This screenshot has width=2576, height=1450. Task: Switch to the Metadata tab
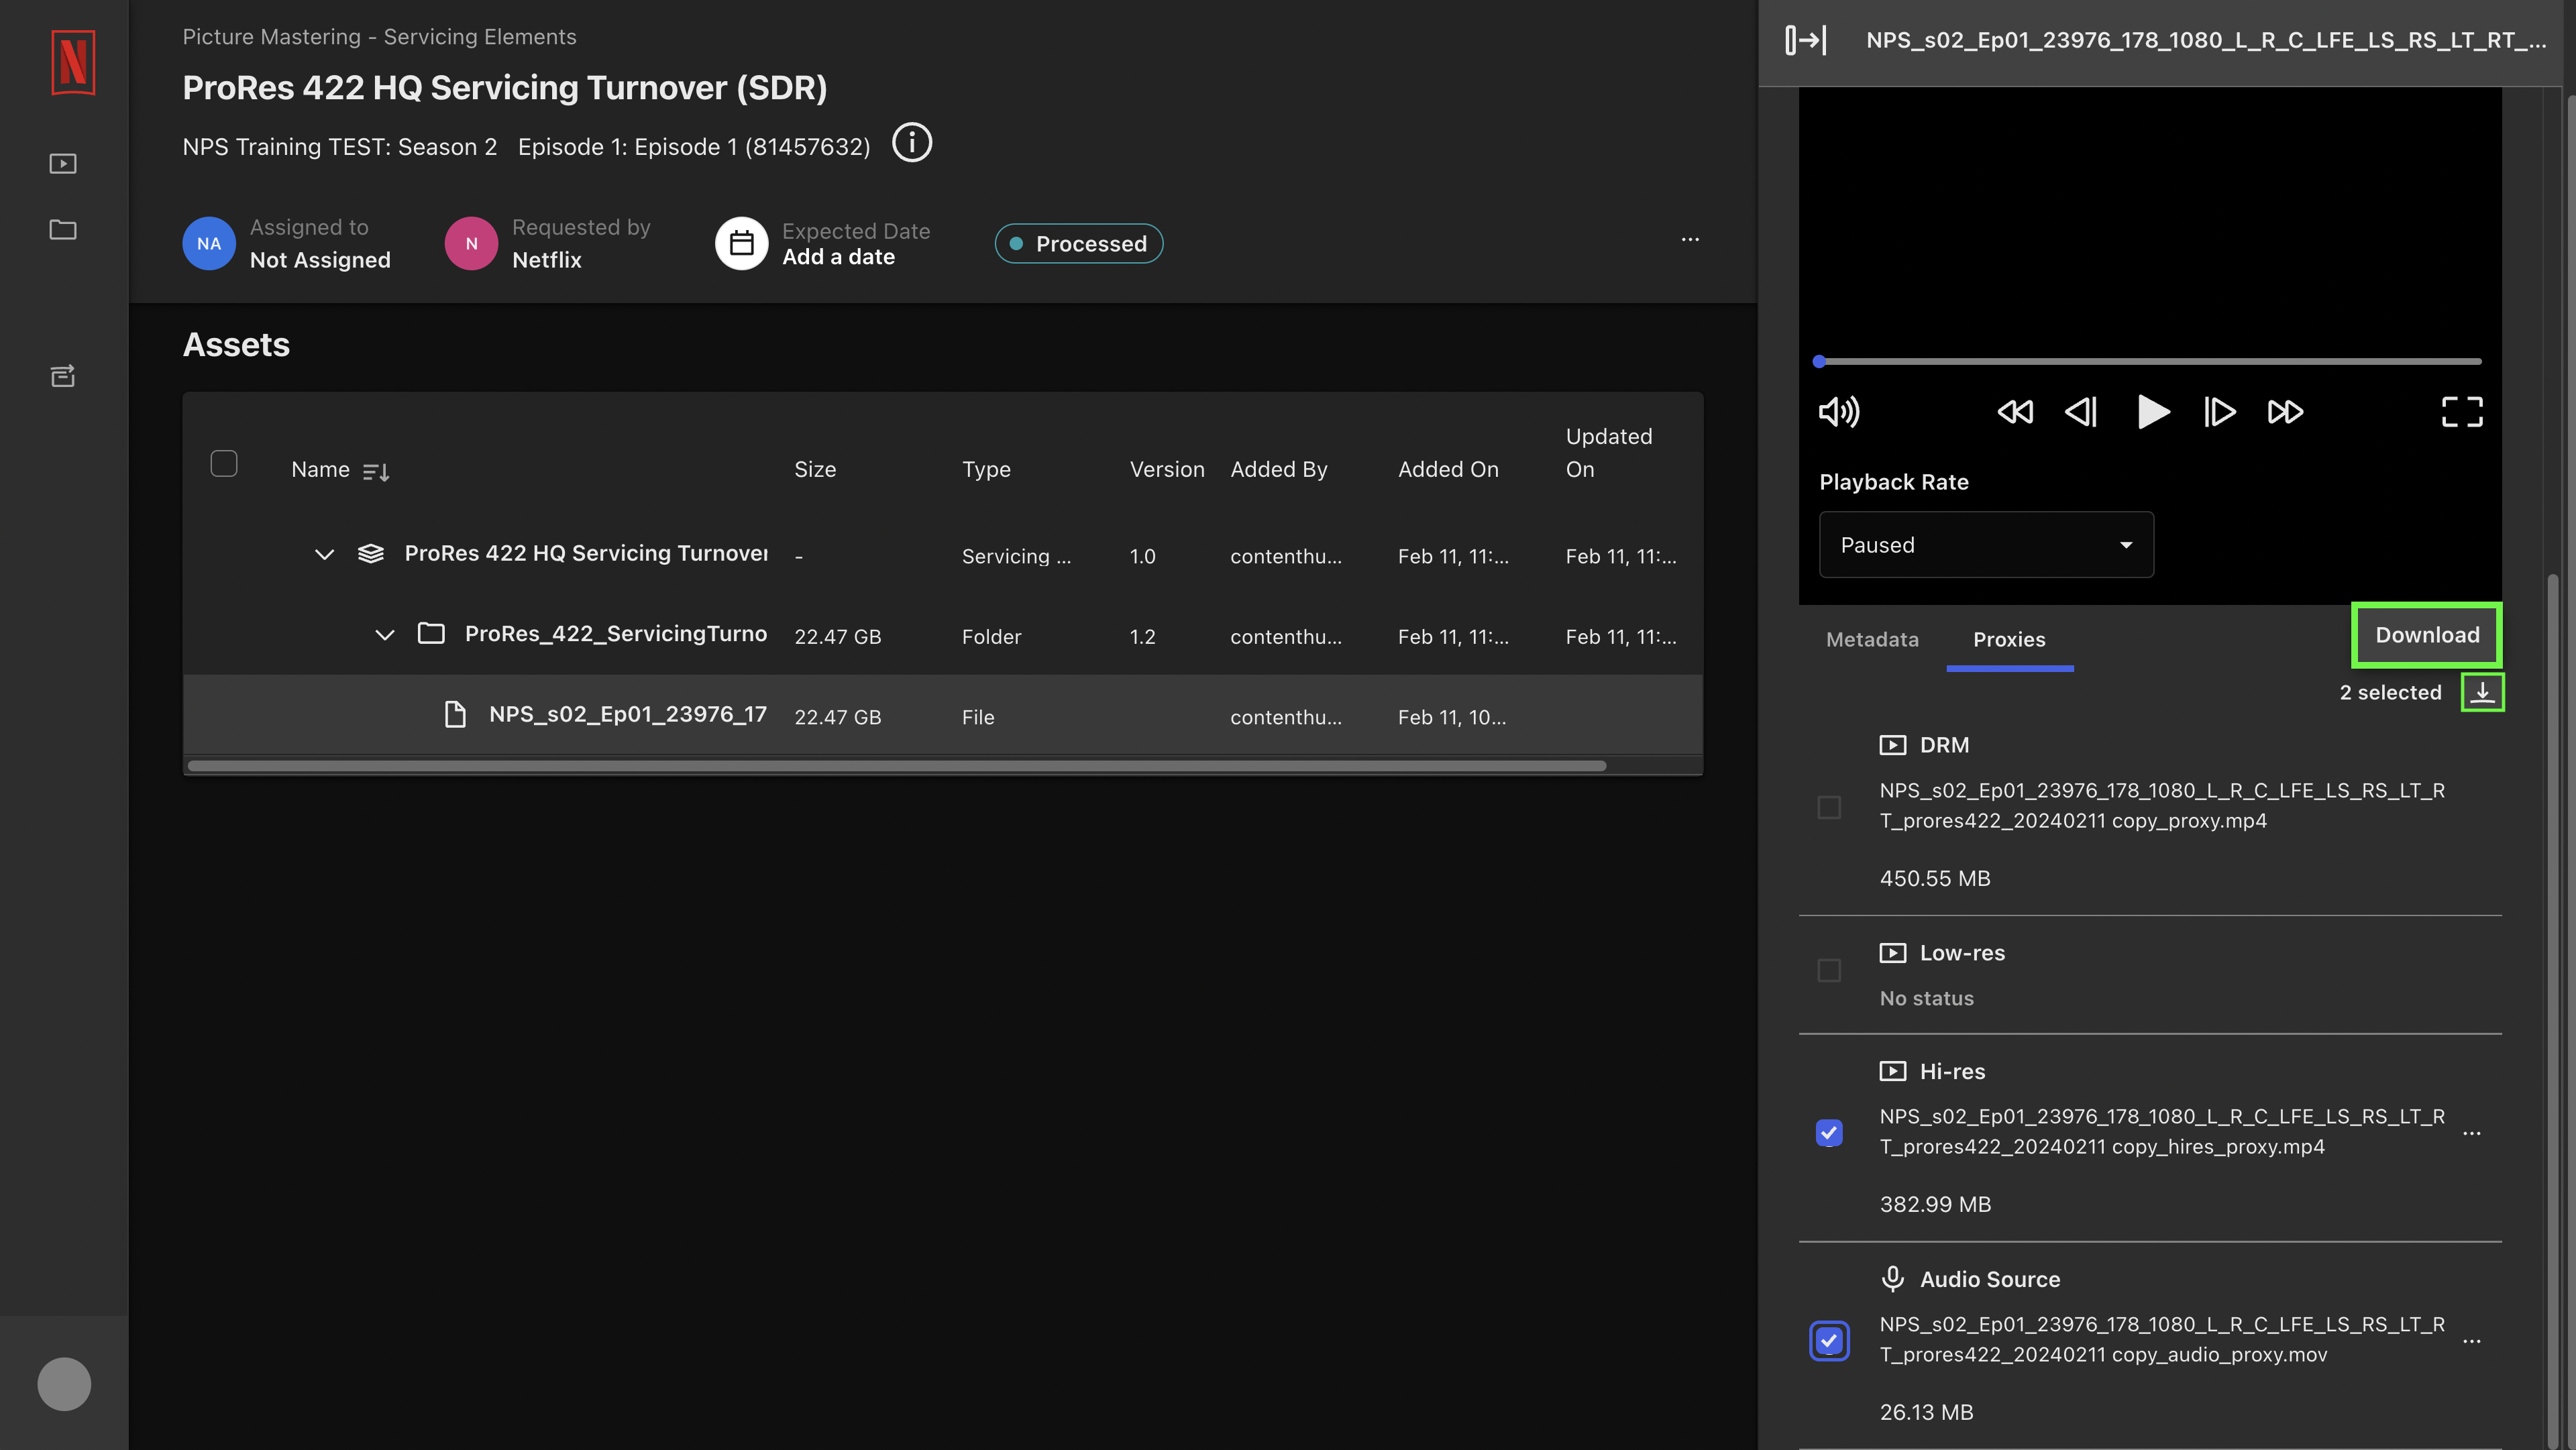(1872, 639)
